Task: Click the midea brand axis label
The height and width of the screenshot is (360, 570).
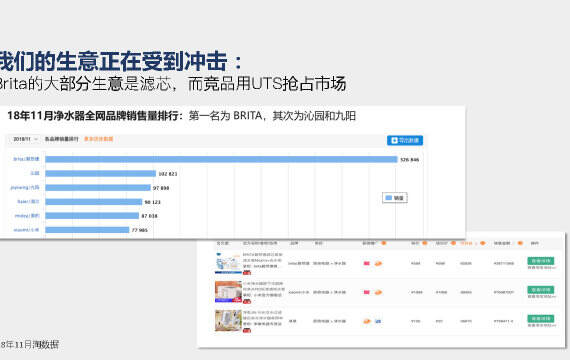Action: tap(27, 216)
